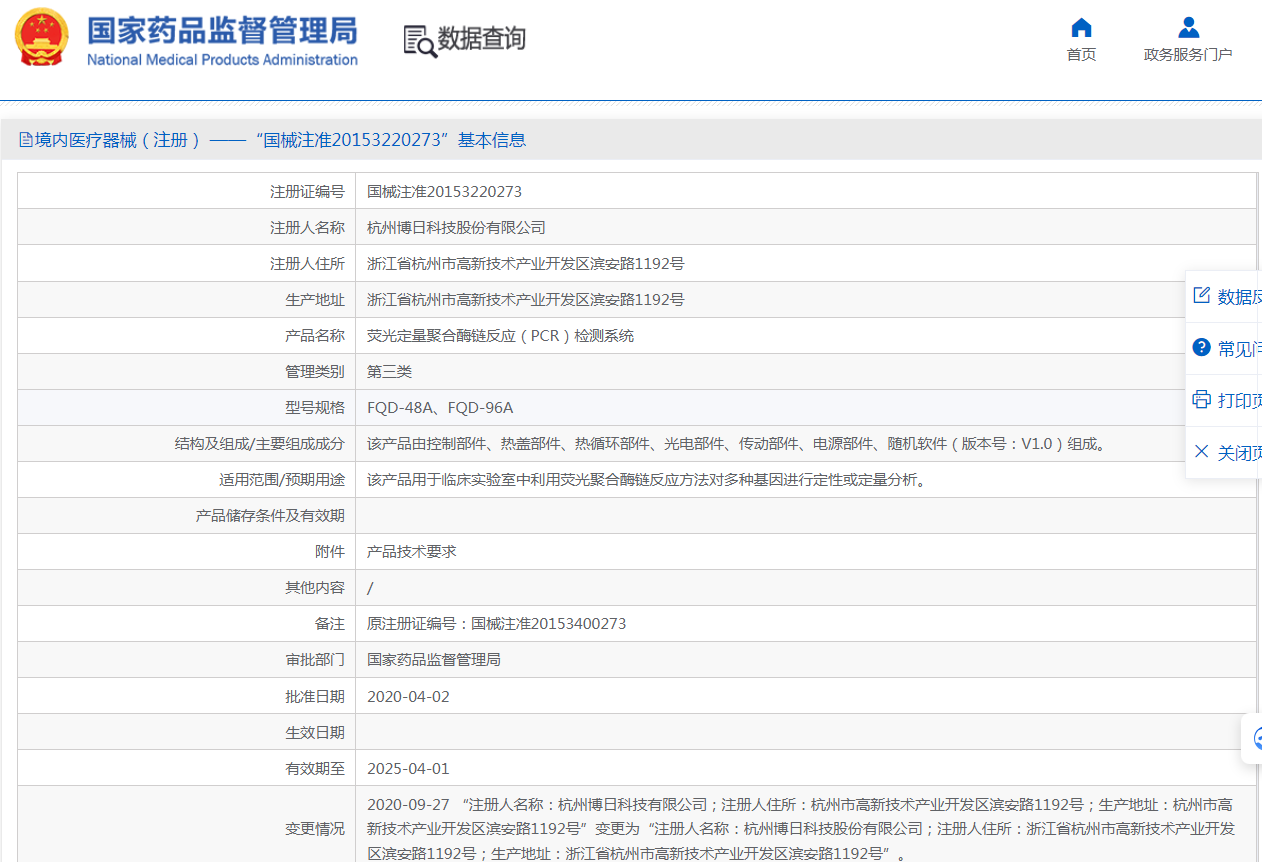The width and height of the screenshot is (1262, 862).
Task: Click the 原注册证编号：国械注准20153400273 remark text
Action: [497, 623]
